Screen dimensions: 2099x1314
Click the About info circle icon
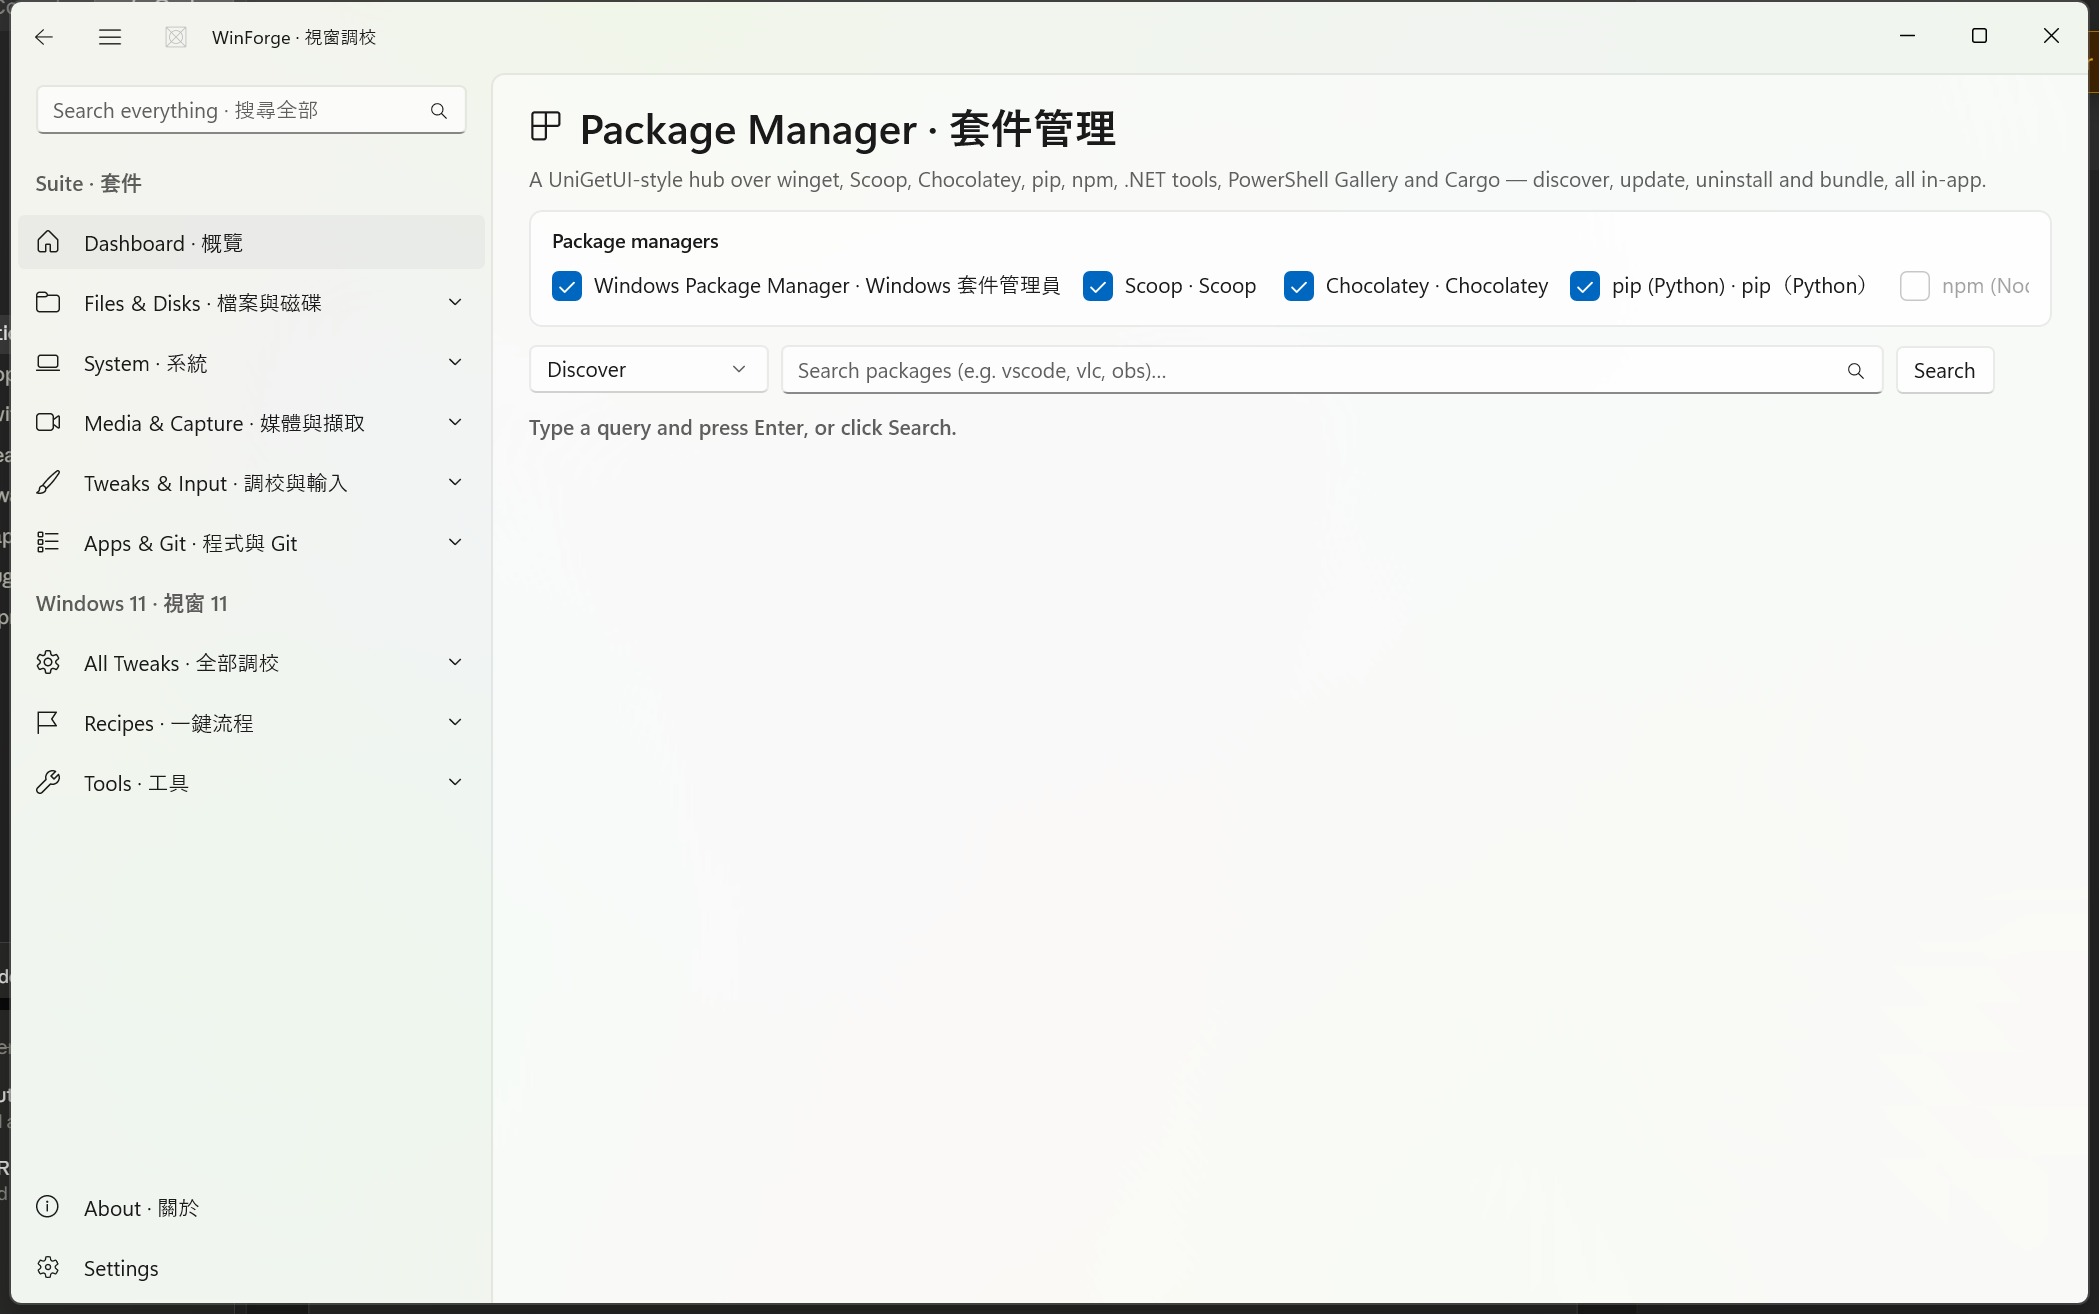(x=48, y=1207)
